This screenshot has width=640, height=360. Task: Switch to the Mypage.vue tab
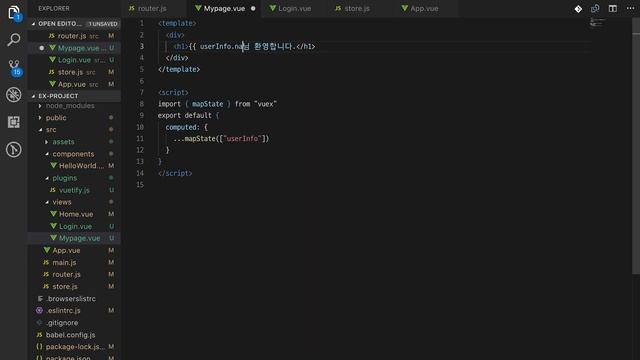(x=224, y=9)
